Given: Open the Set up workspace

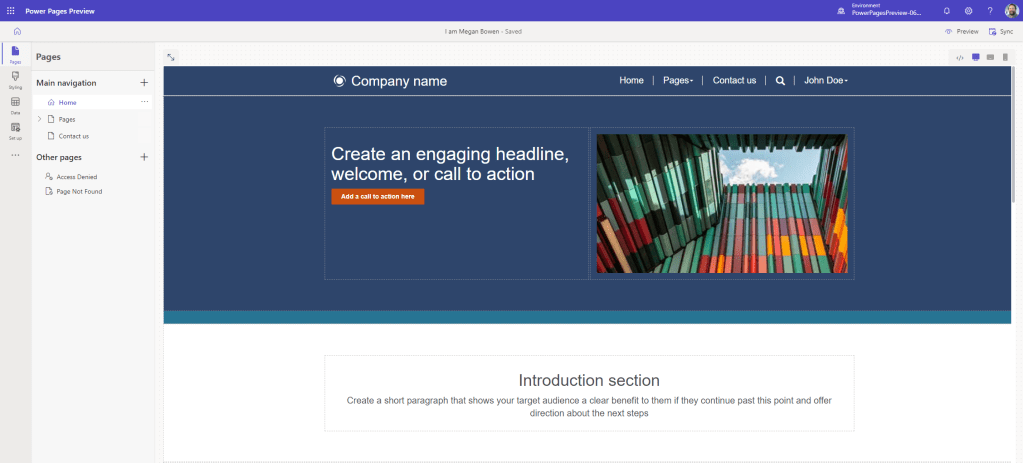Looking at the screenshot, I should point(15,130).
